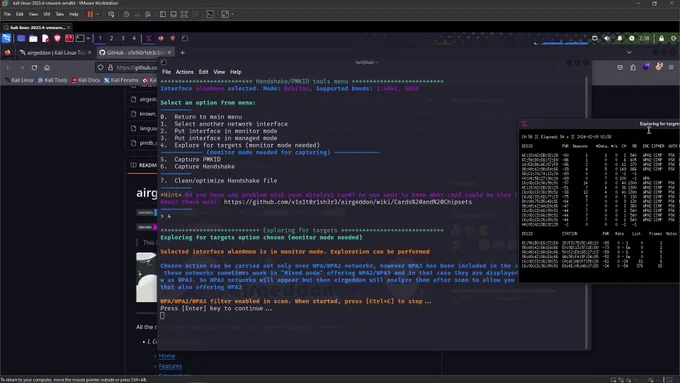
Task: Expand the VMware stretch guest dropdown arrow
Action: click(232, 14)
